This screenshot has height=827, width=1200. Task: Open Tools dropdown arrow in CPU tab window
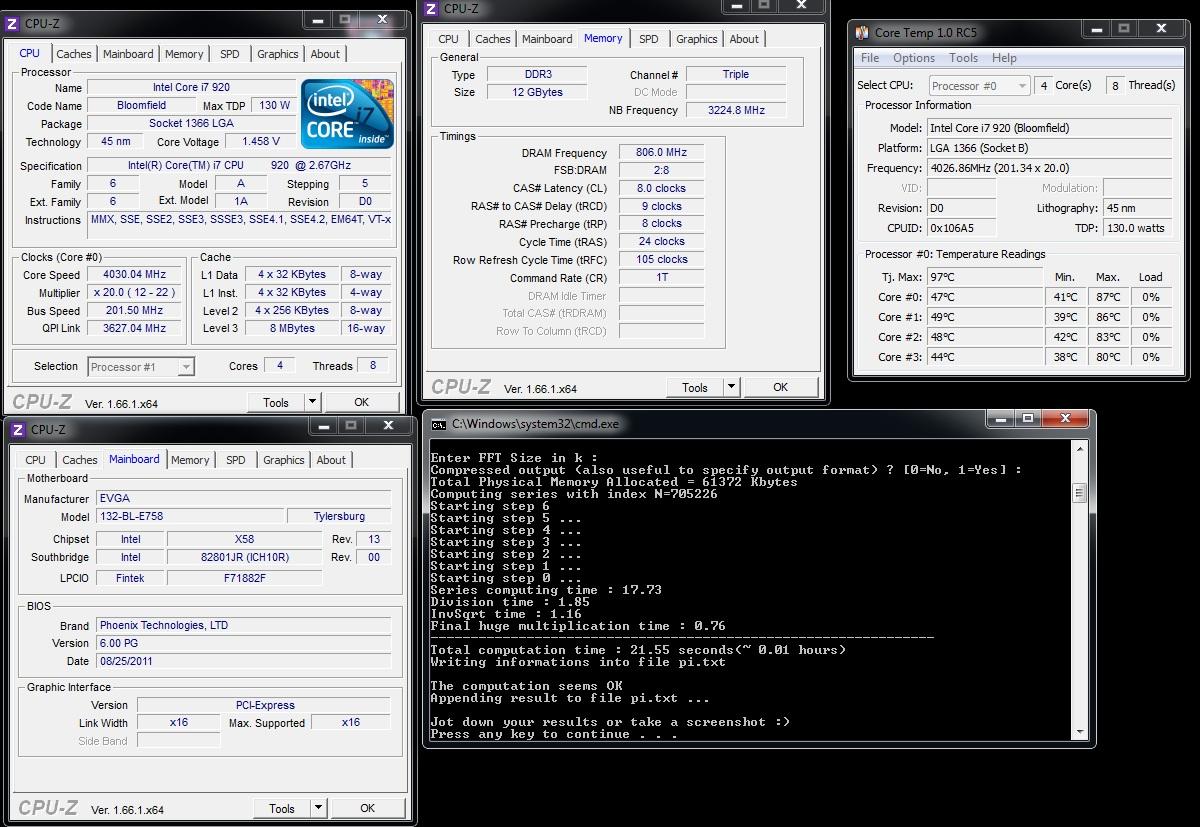pos(312,402)
